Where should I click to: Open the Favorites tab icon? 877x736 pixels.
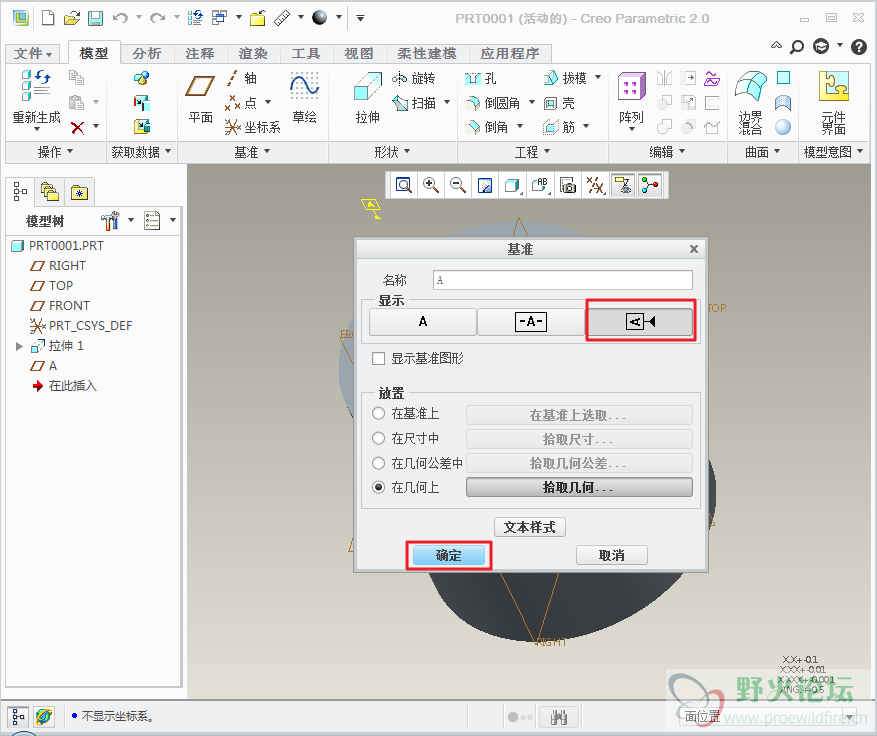click(x=79, y=192)
